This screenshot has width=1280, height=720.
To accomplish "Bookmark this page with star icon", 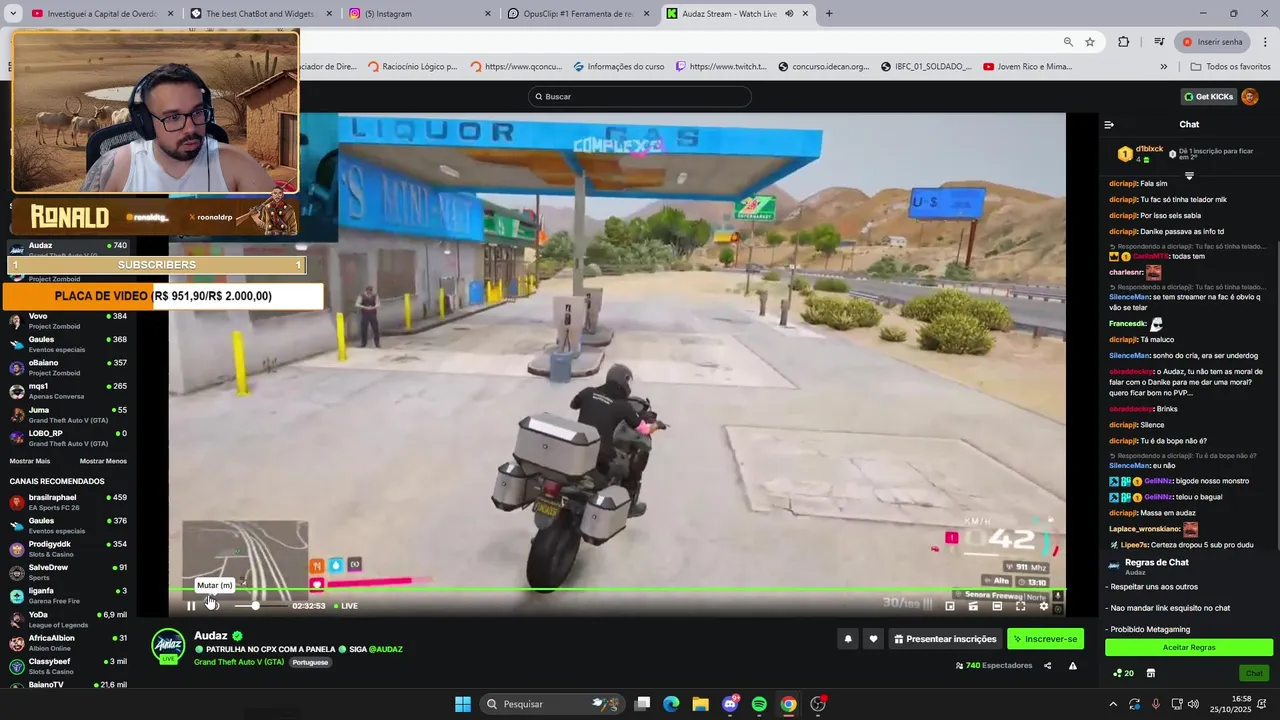I will [1090, 42].
